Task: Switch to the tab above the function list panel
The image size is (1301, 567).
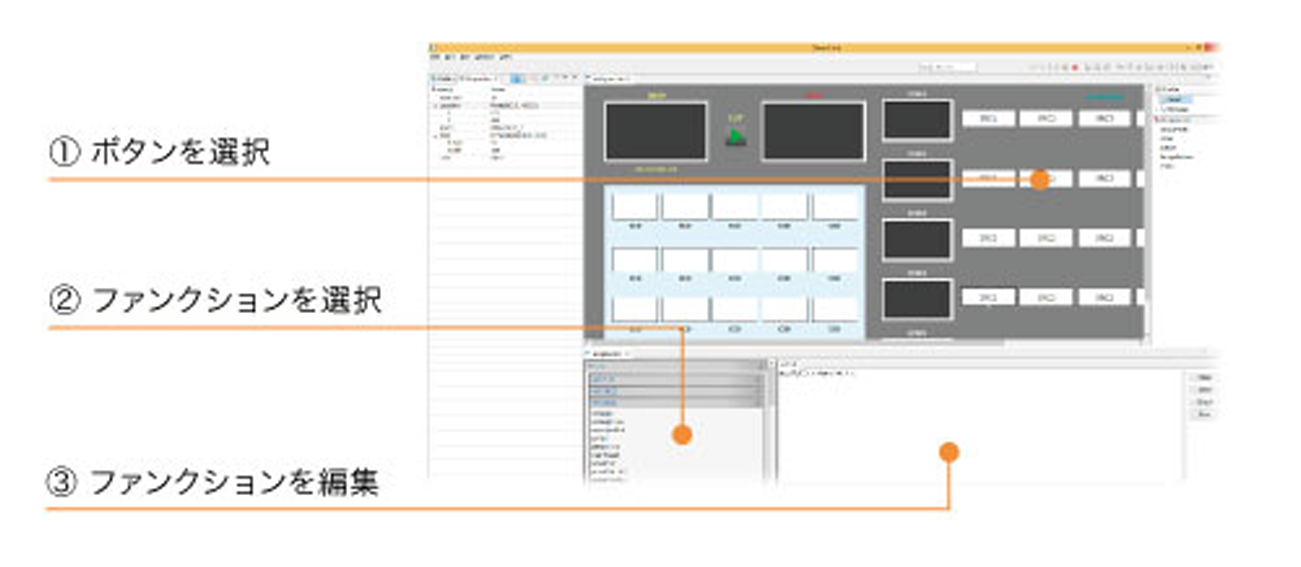Action: (x=605, y=354)
